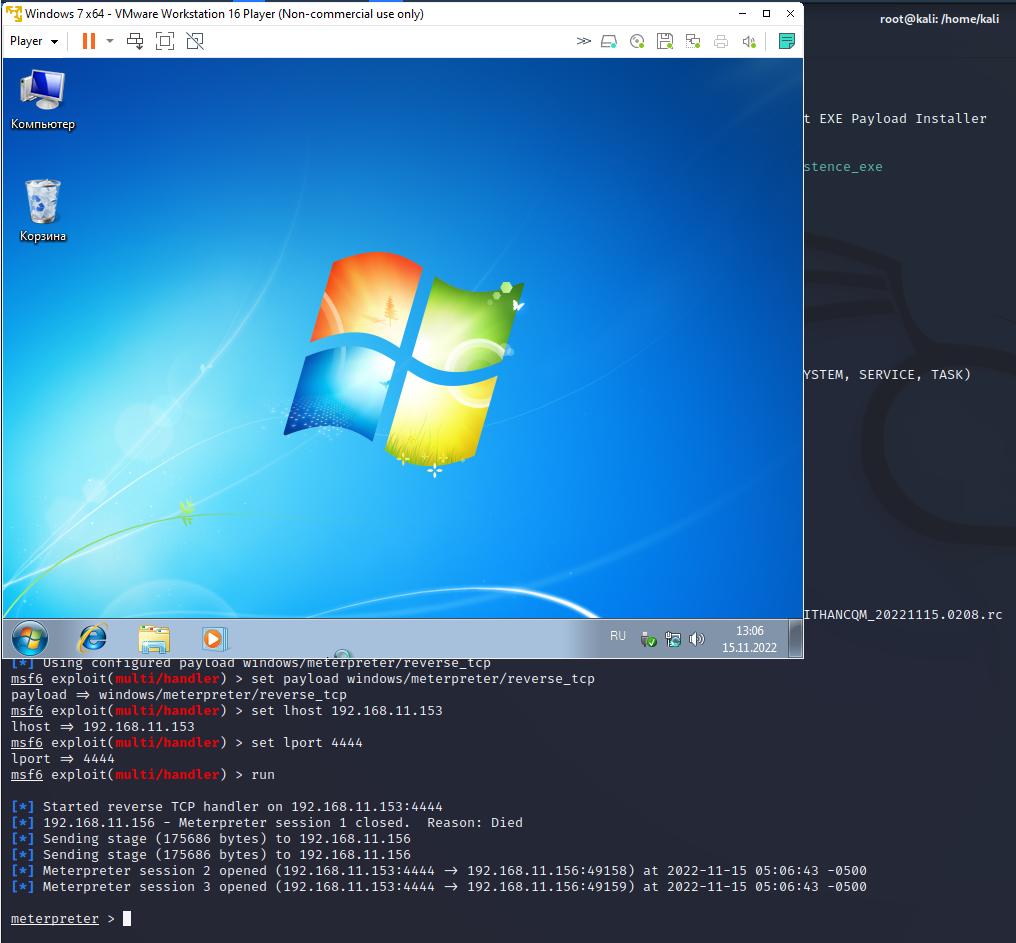Click 'Started reverse TCP handler' line

click(227, 807)
